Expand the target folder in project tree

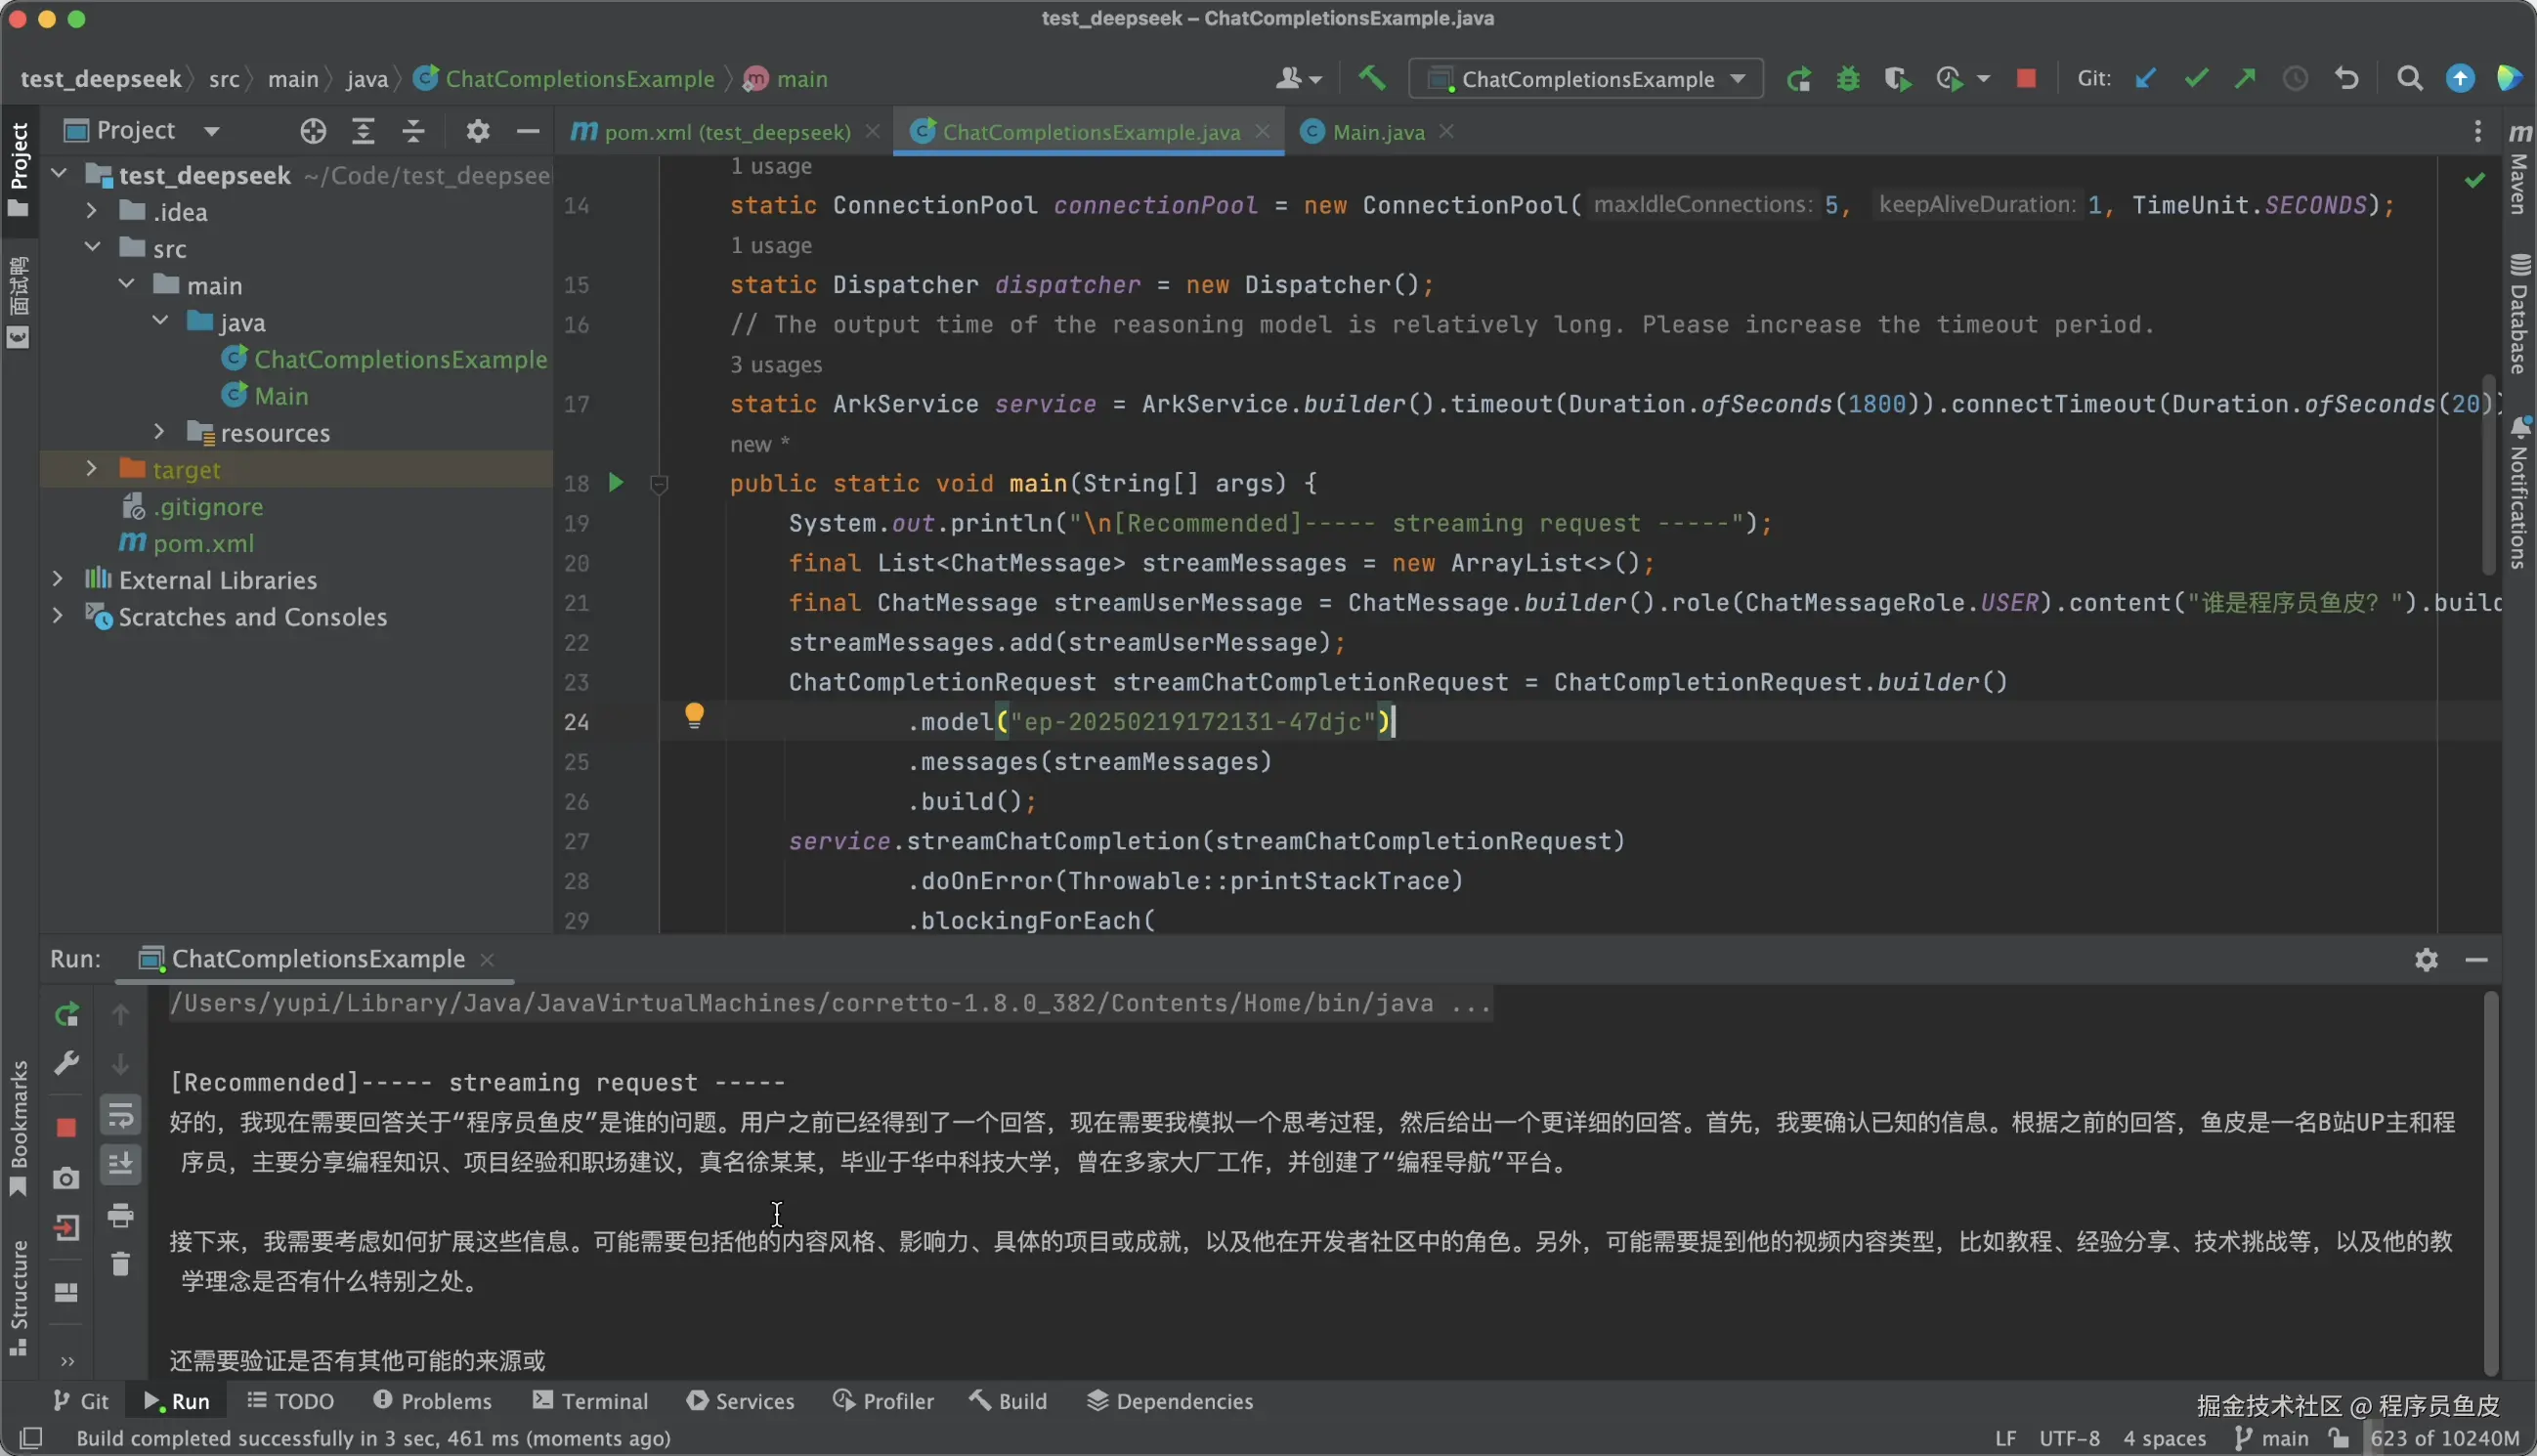(x=91, y=469)
